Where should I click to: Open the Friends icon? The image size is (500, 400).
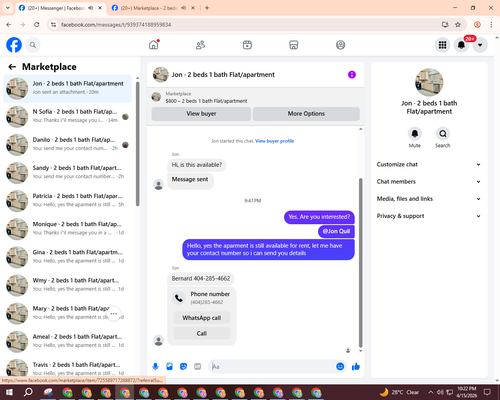(x=200, y=45)
